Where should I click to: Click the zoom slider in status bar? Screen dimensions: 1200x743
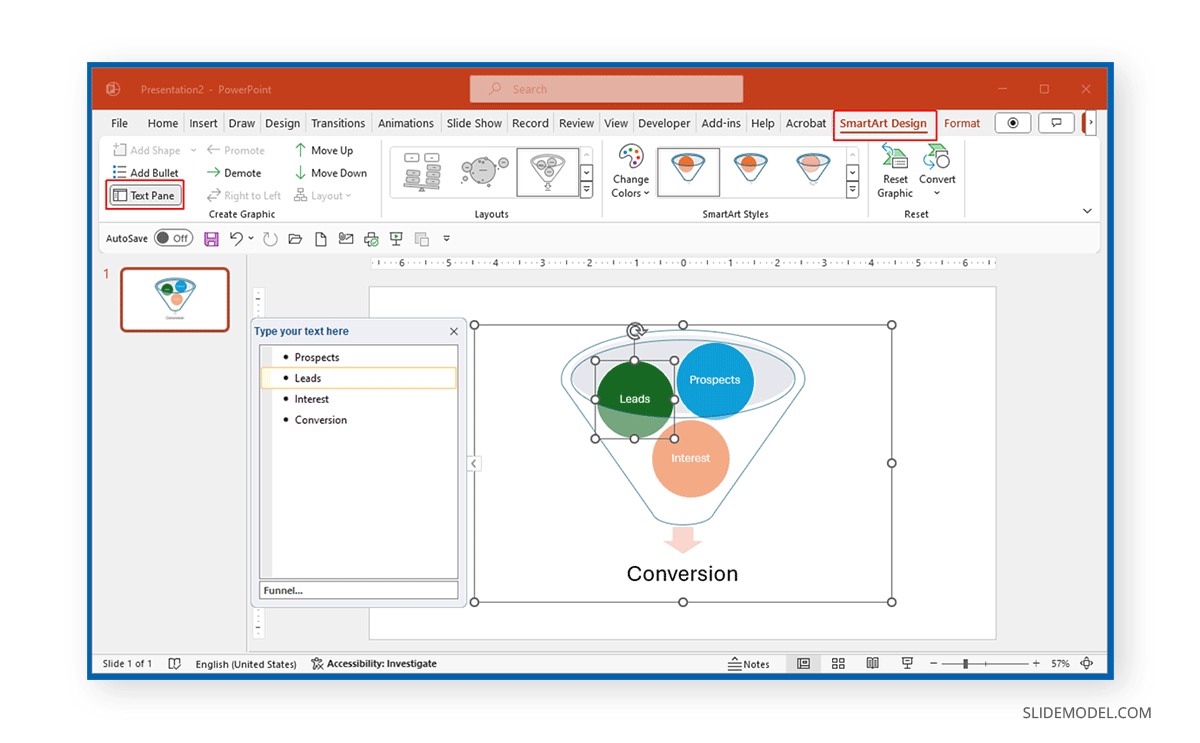click(x=986, y=664)
